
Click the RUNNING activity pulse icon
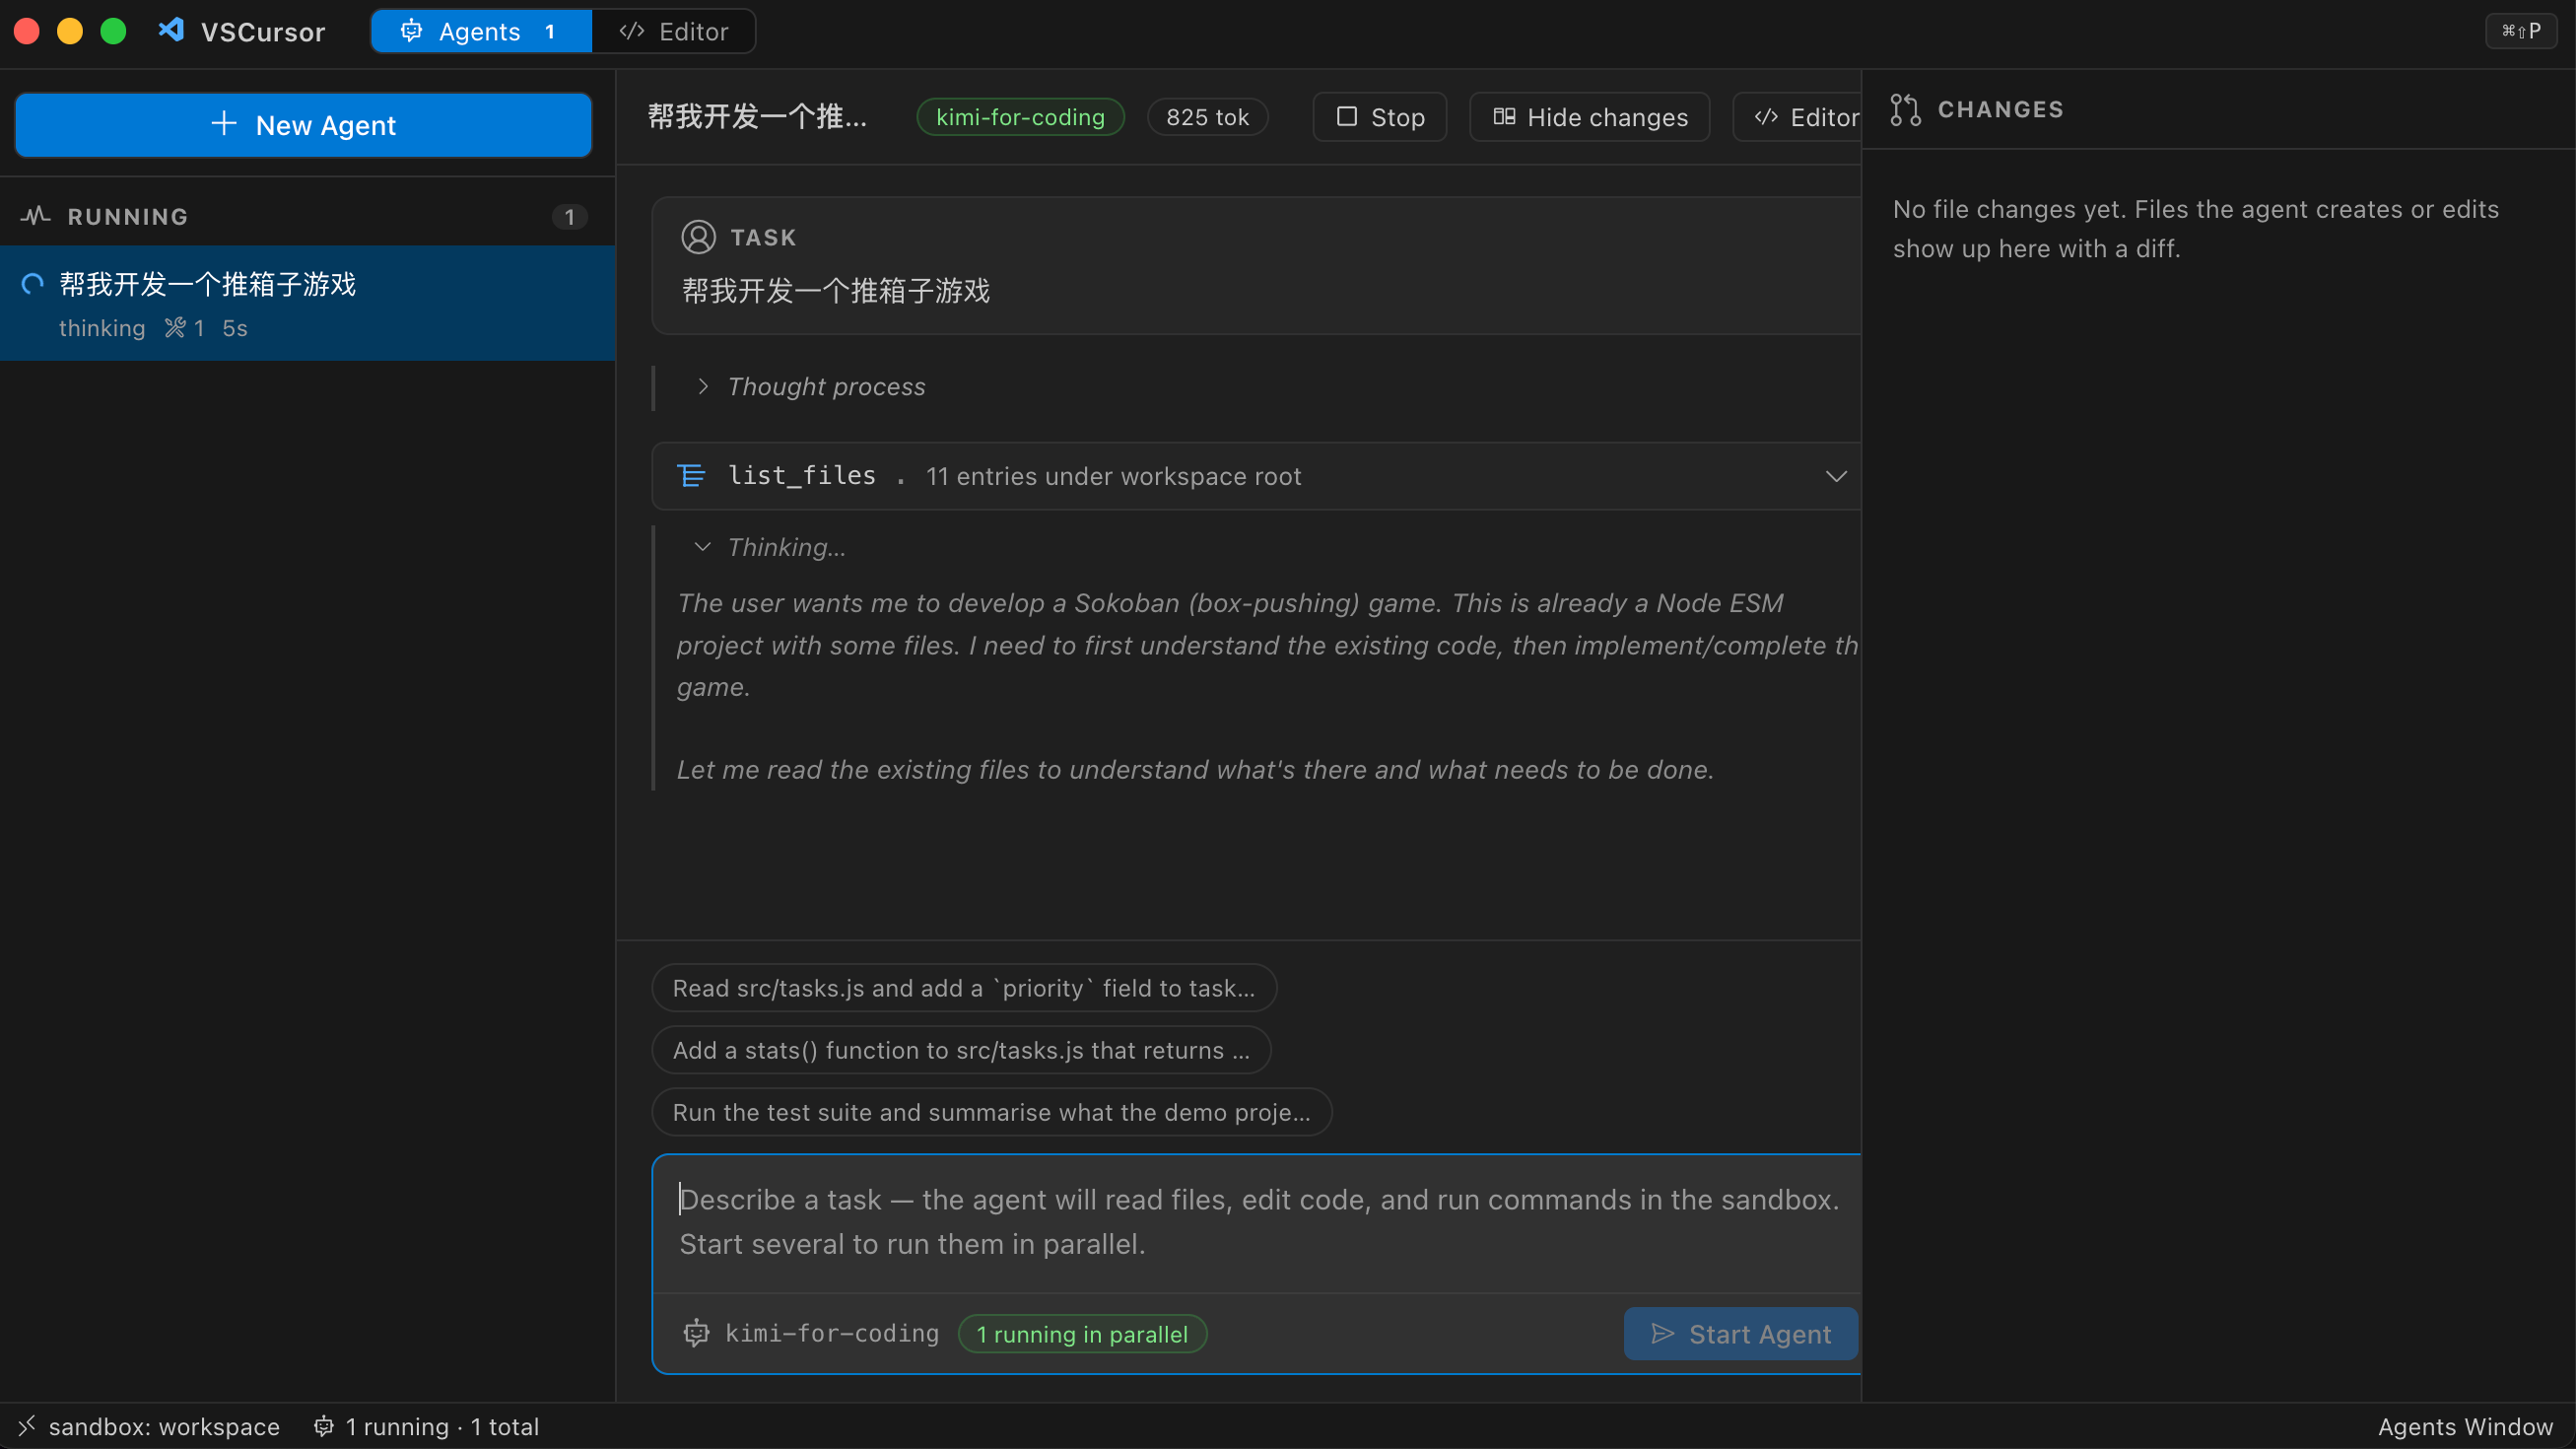(x=36, y=216)
